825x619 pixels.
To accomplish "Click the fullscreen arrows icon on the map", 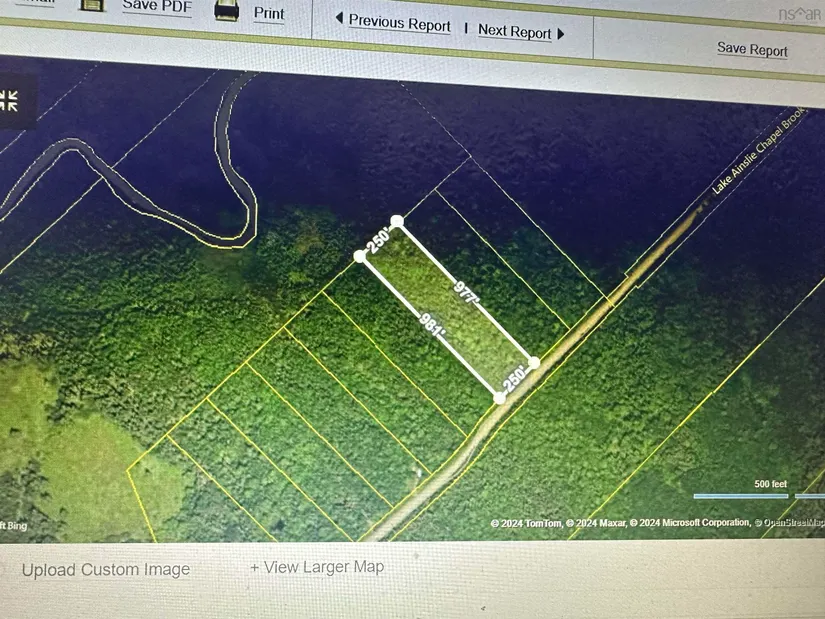I will click(x=9, y=100).
